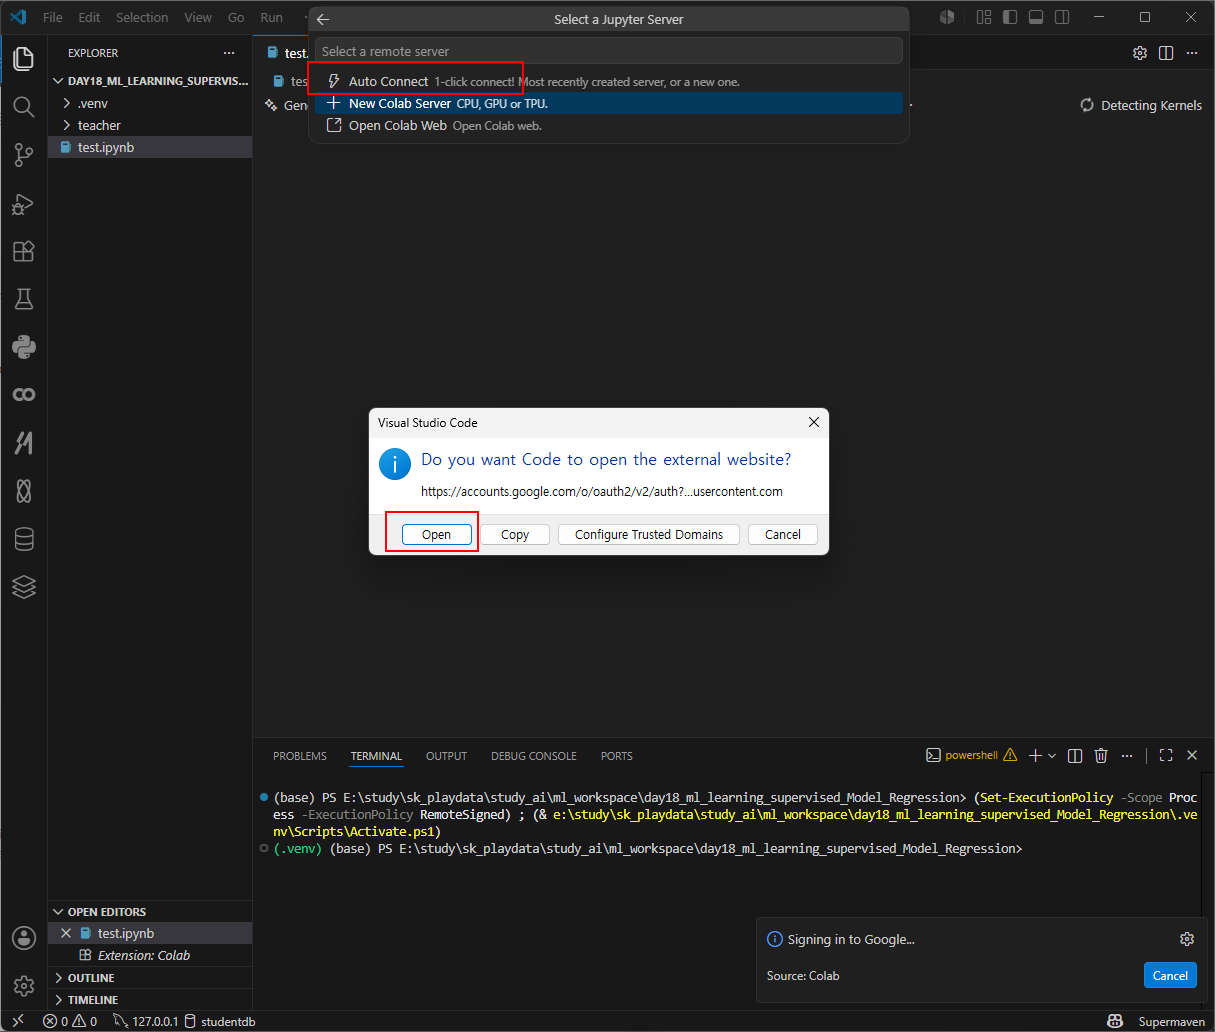Viewport: 1215px width, 1032px height.
Task: Select Open Colab Web option
Action: 609,125
